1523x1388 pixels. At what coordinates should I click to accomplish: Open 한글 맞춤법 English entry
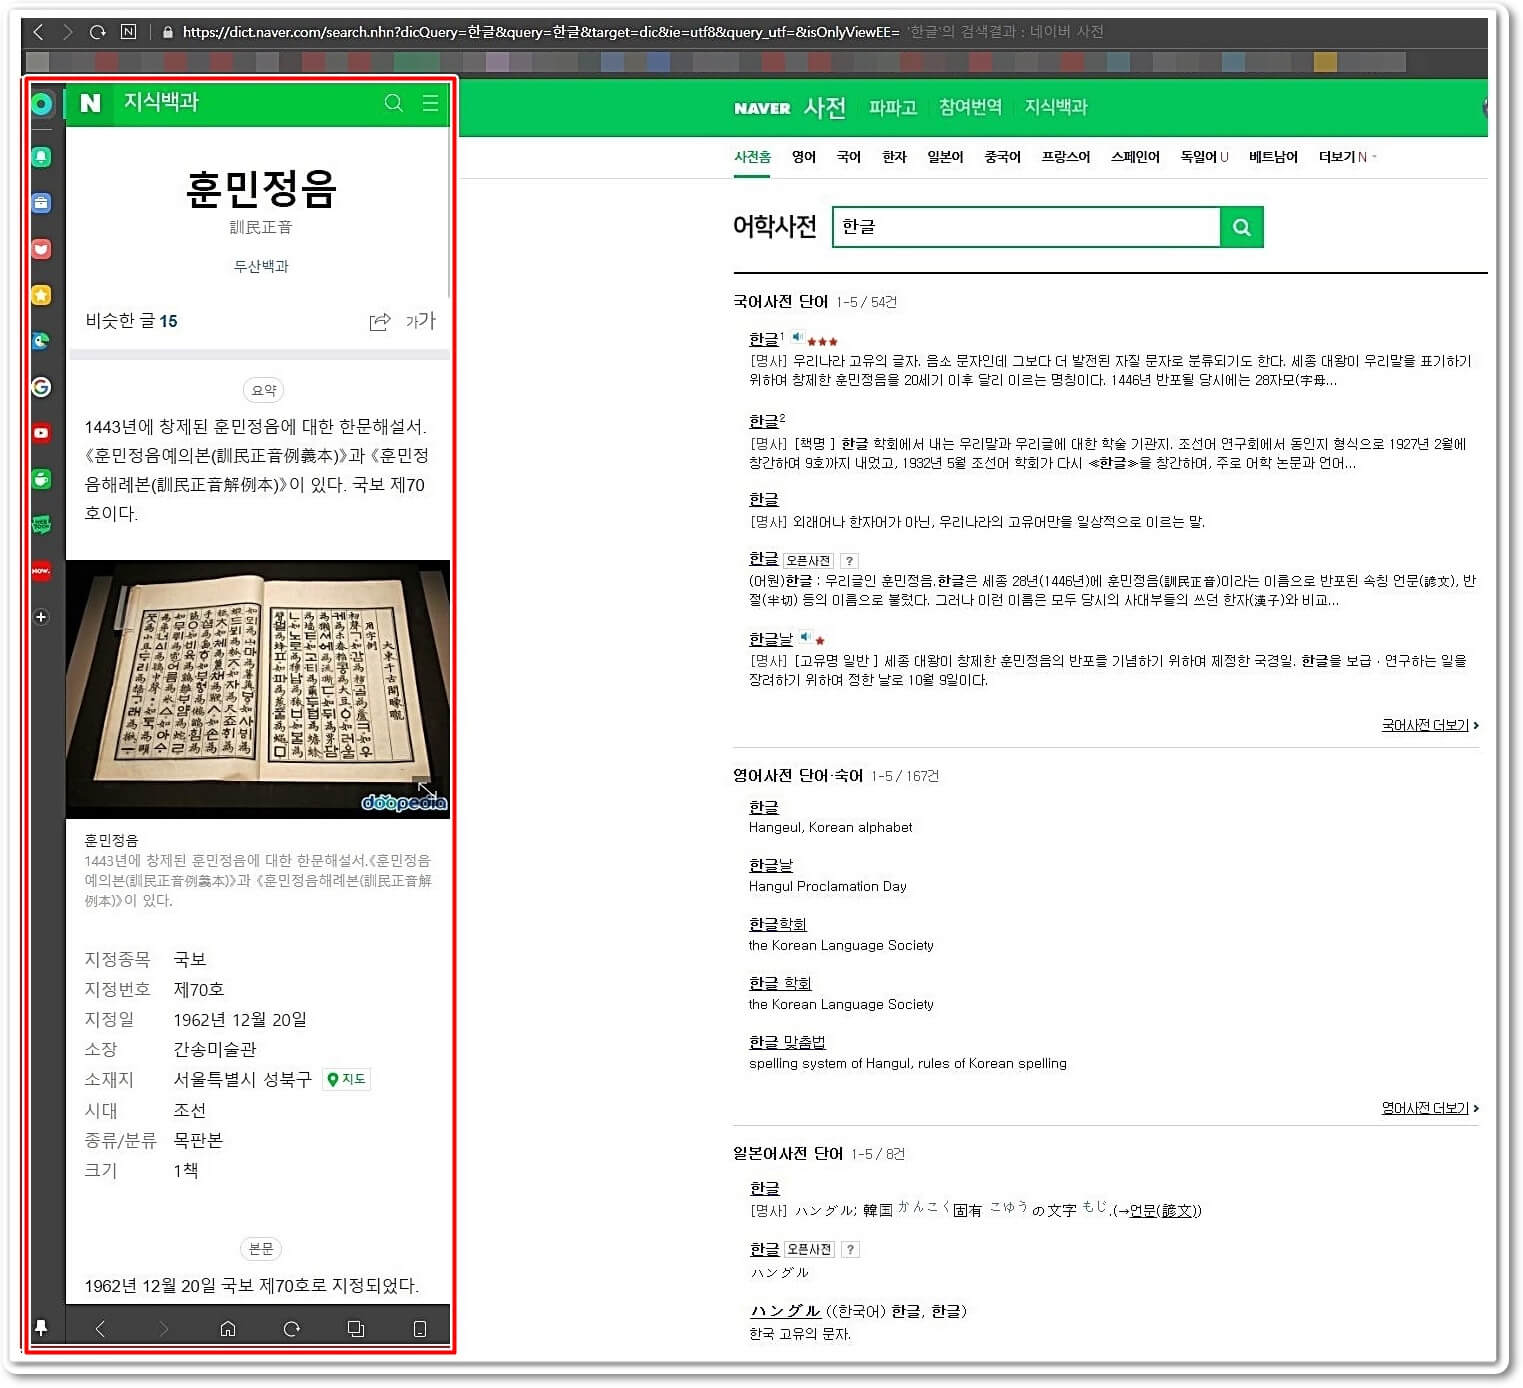click(787, 1042)
